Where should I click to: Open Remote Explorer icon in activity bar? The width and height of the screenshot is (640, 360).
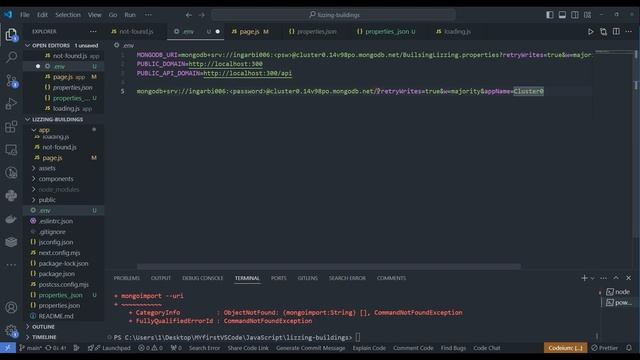pos(11,150)
